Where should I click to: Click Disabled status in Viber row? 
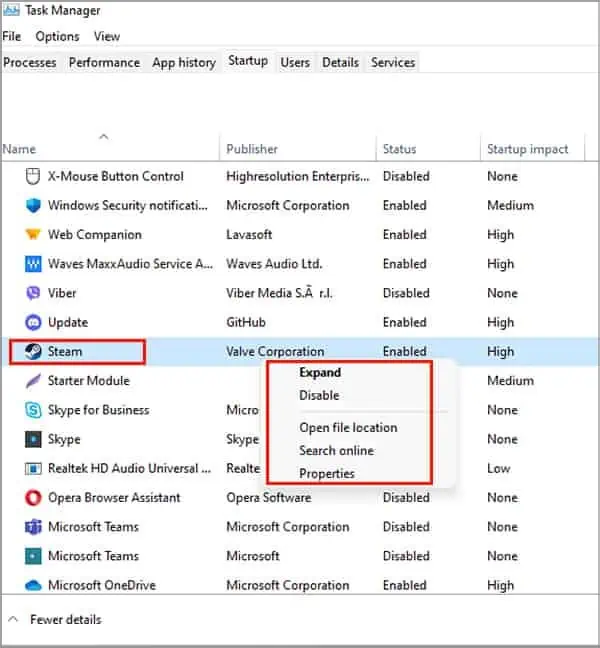pos(406,293)
